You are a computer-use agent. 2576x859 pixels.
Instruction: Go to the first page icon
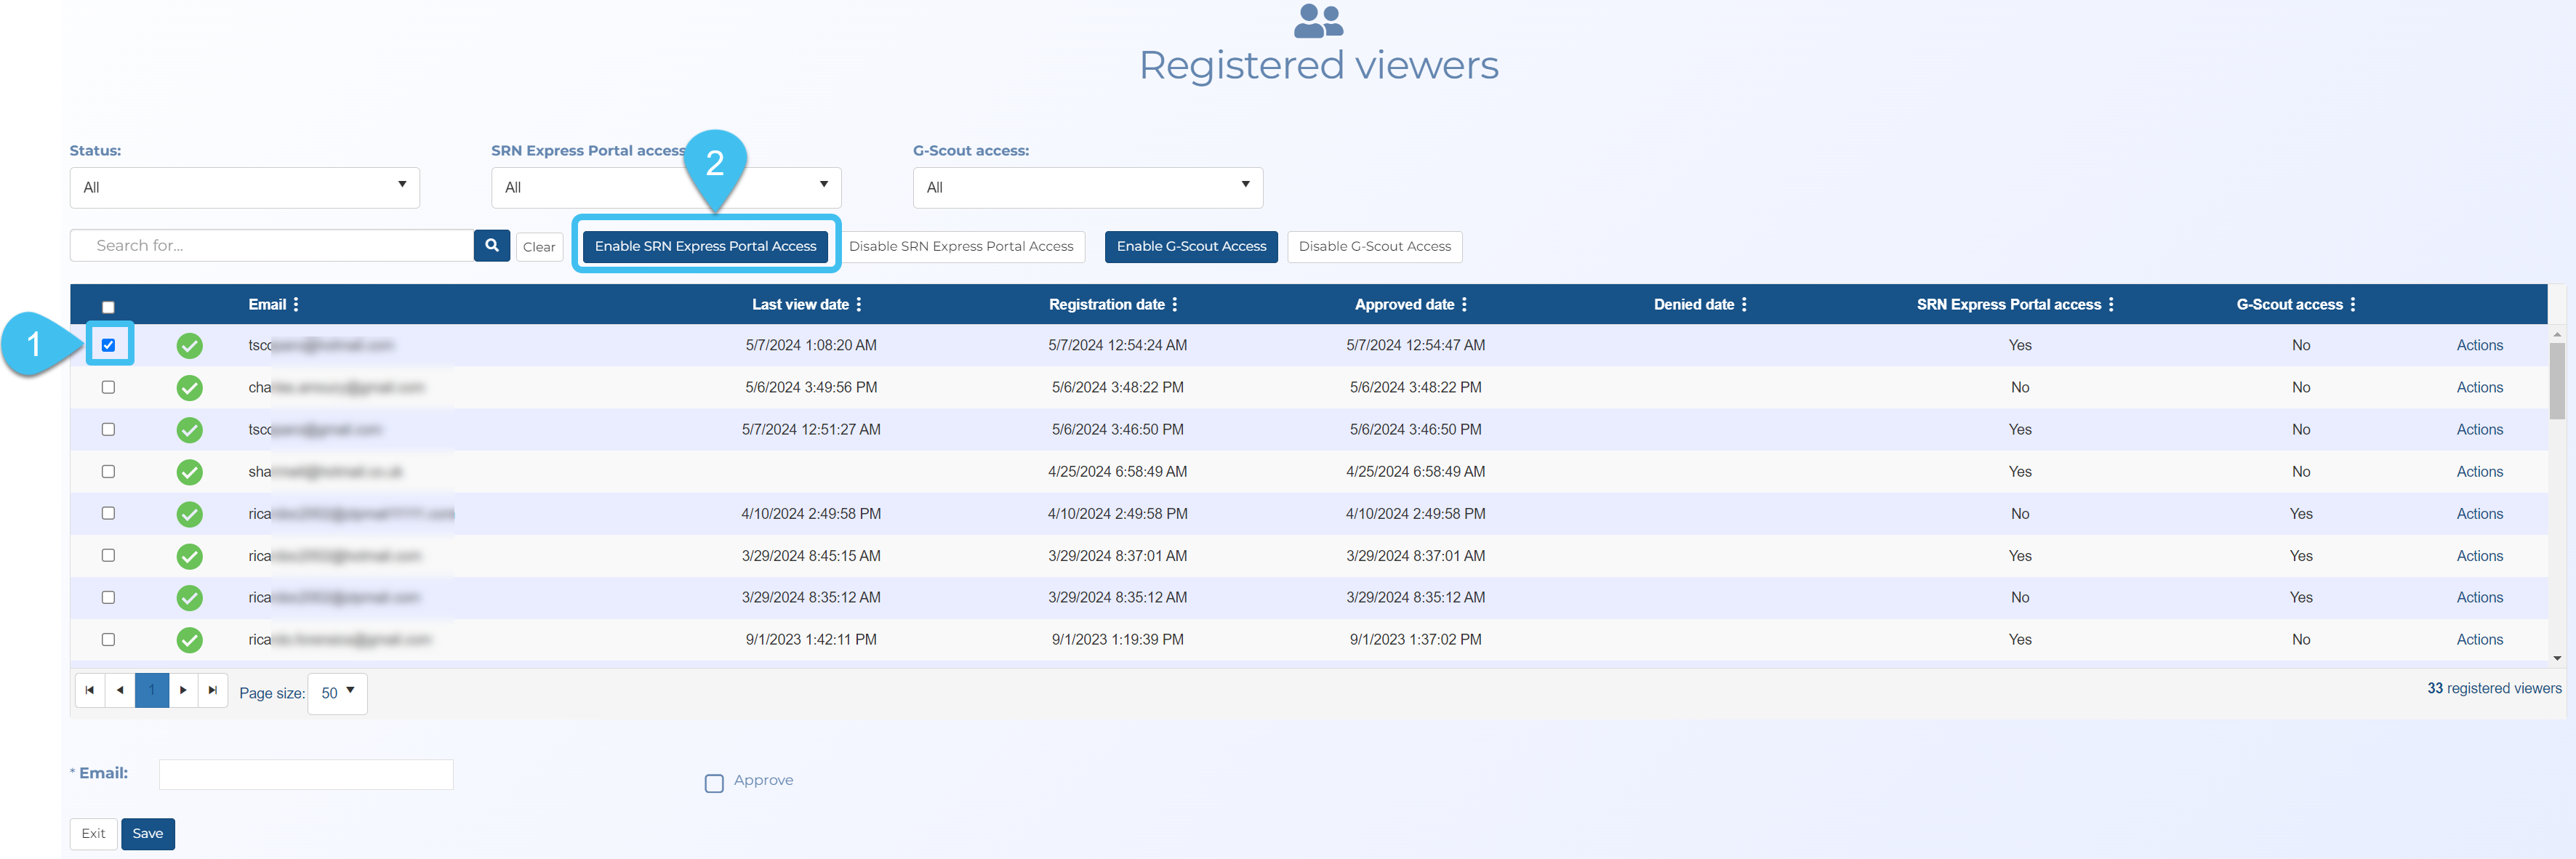pyautogui.click(x=89, y=690)
